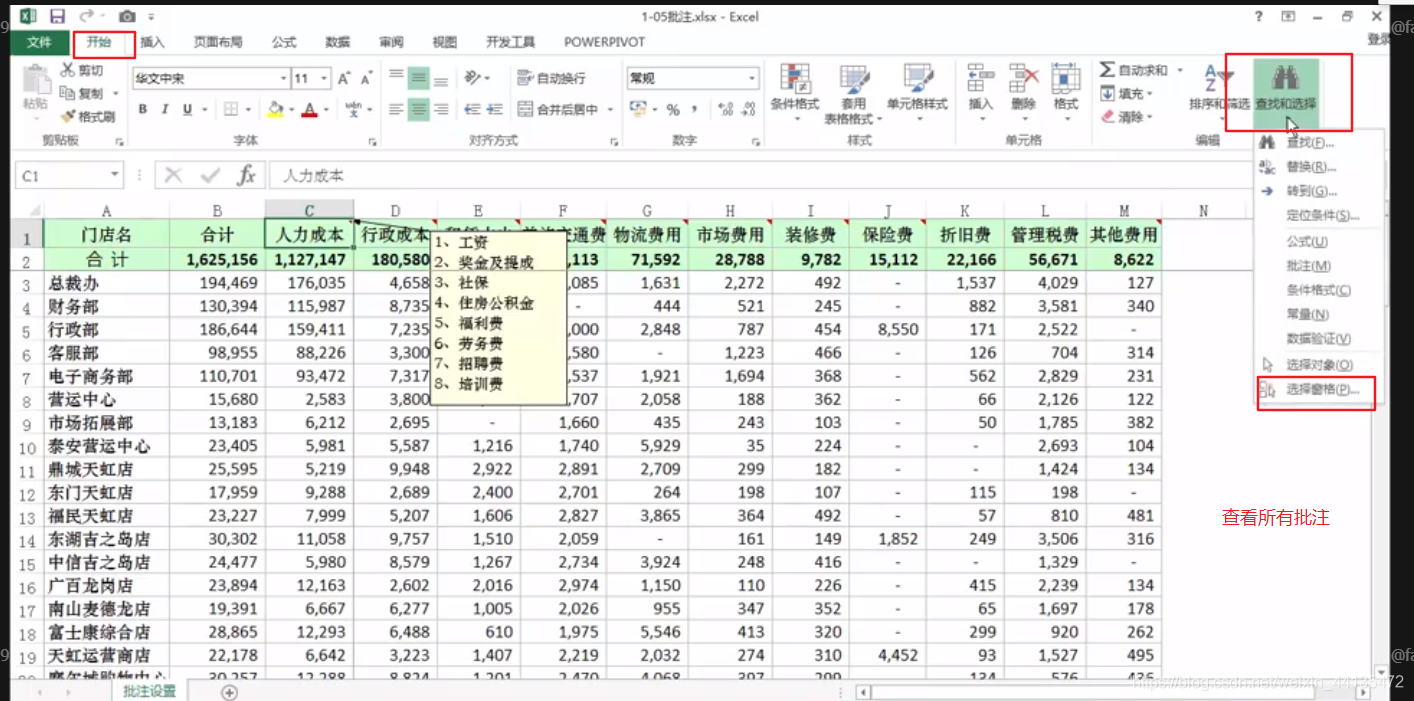The width and height of the screenshot is (1414, 701).
Task: Decrease indent icon
Action: [471, 109]
